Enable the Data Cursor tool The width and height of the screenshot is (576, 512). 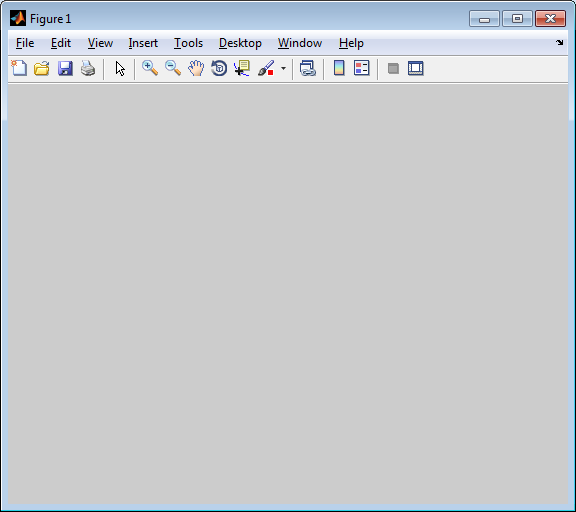point(242,68)
